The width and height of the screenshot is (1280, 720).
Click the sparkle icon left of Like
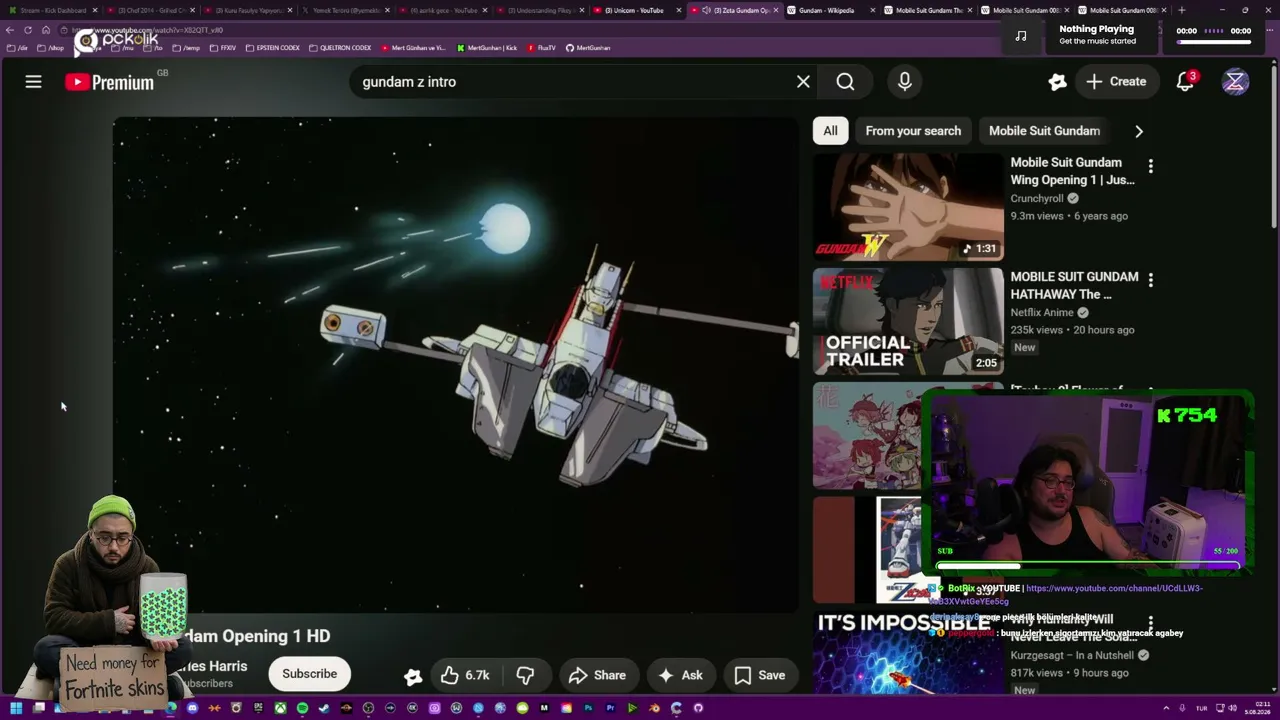point(413,676)
